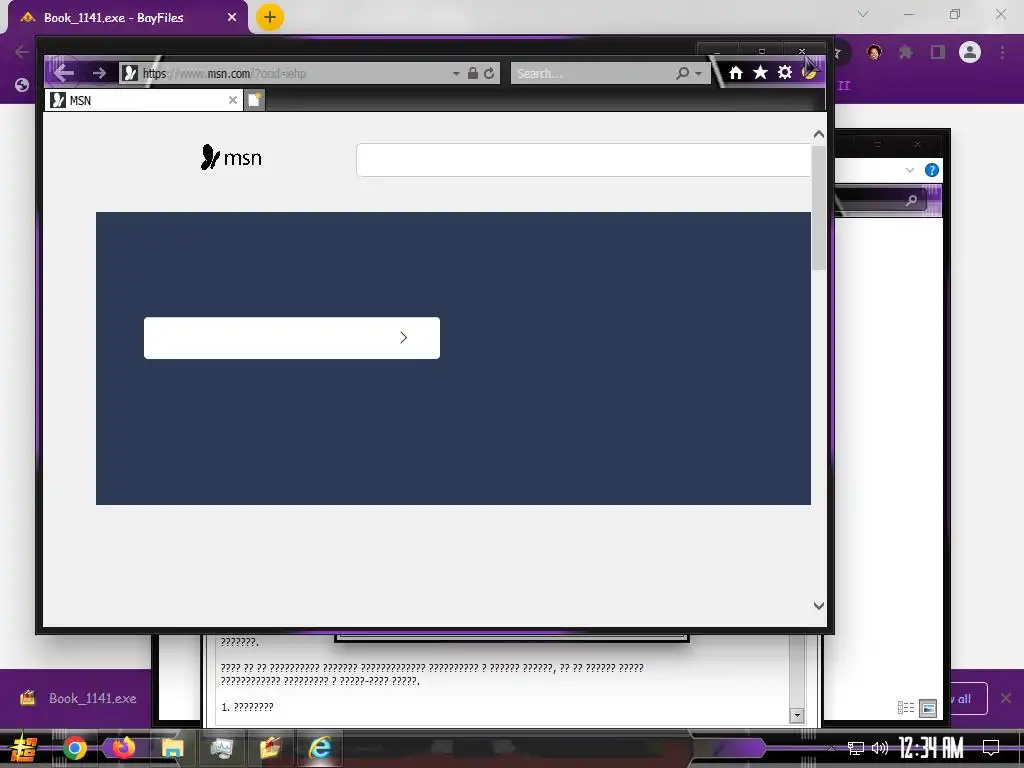This screenshot has height=768, width=1024.
Task: Close the Chrome downloads bar
Action: (x=1006, y=699)
